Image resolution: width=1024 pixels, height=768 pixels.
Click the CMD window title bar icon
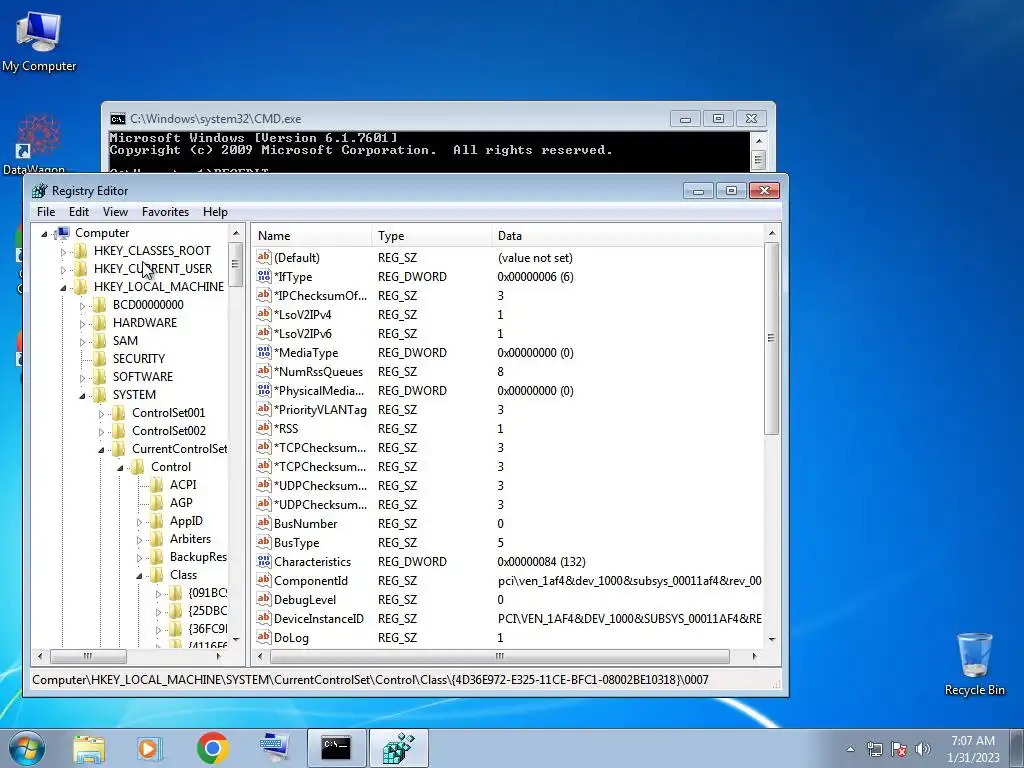[118, 119]
